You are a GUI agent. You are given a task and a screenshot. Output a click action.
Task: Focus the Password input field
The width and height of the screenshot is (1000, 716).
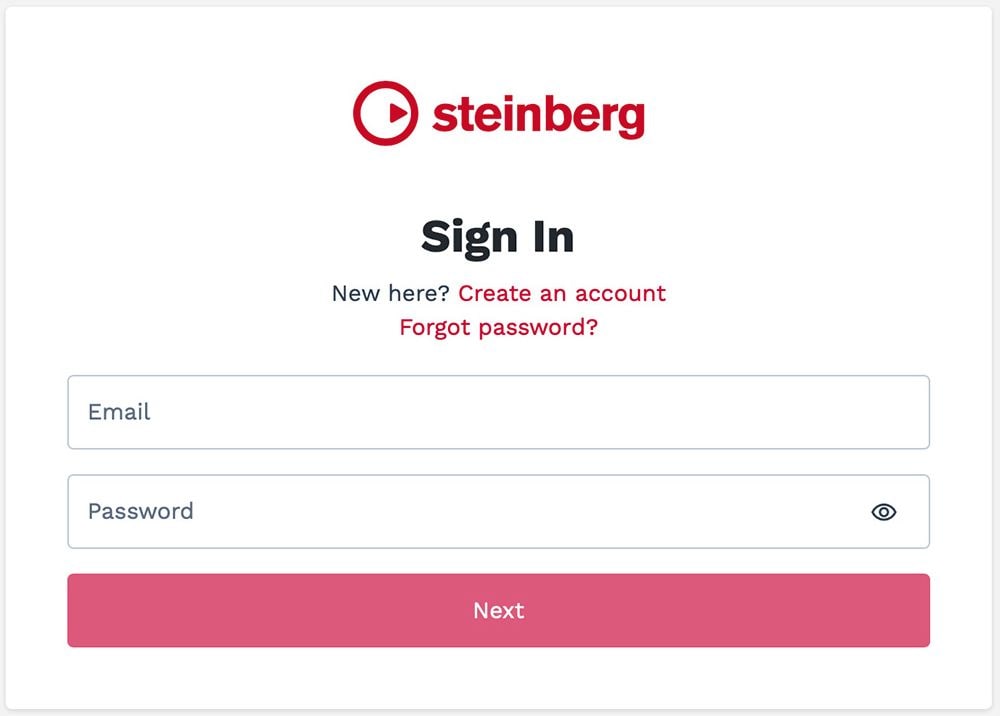pos(460,512)
